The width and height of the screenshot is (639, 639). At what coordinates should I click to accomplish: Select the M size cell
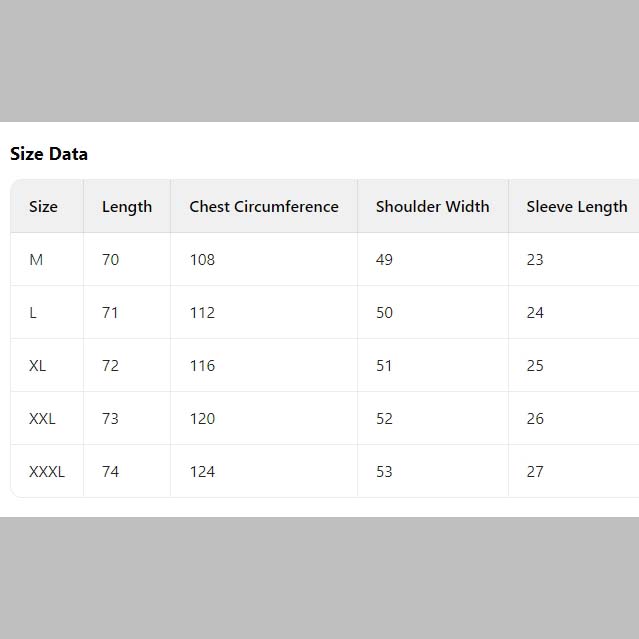pos(36,260)
